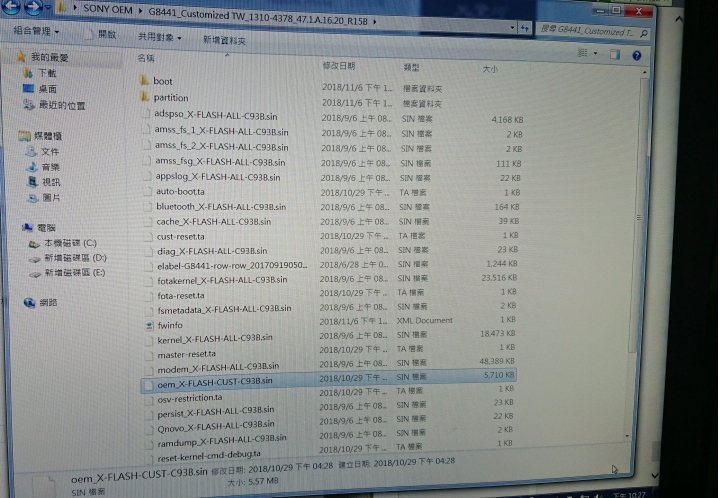Image resolution: width=720 pixels, height=498 pixels.
Task: Select amss_fs_1_X-FLASH-ALL-C93B.sin file
Action: pos(221,131)
